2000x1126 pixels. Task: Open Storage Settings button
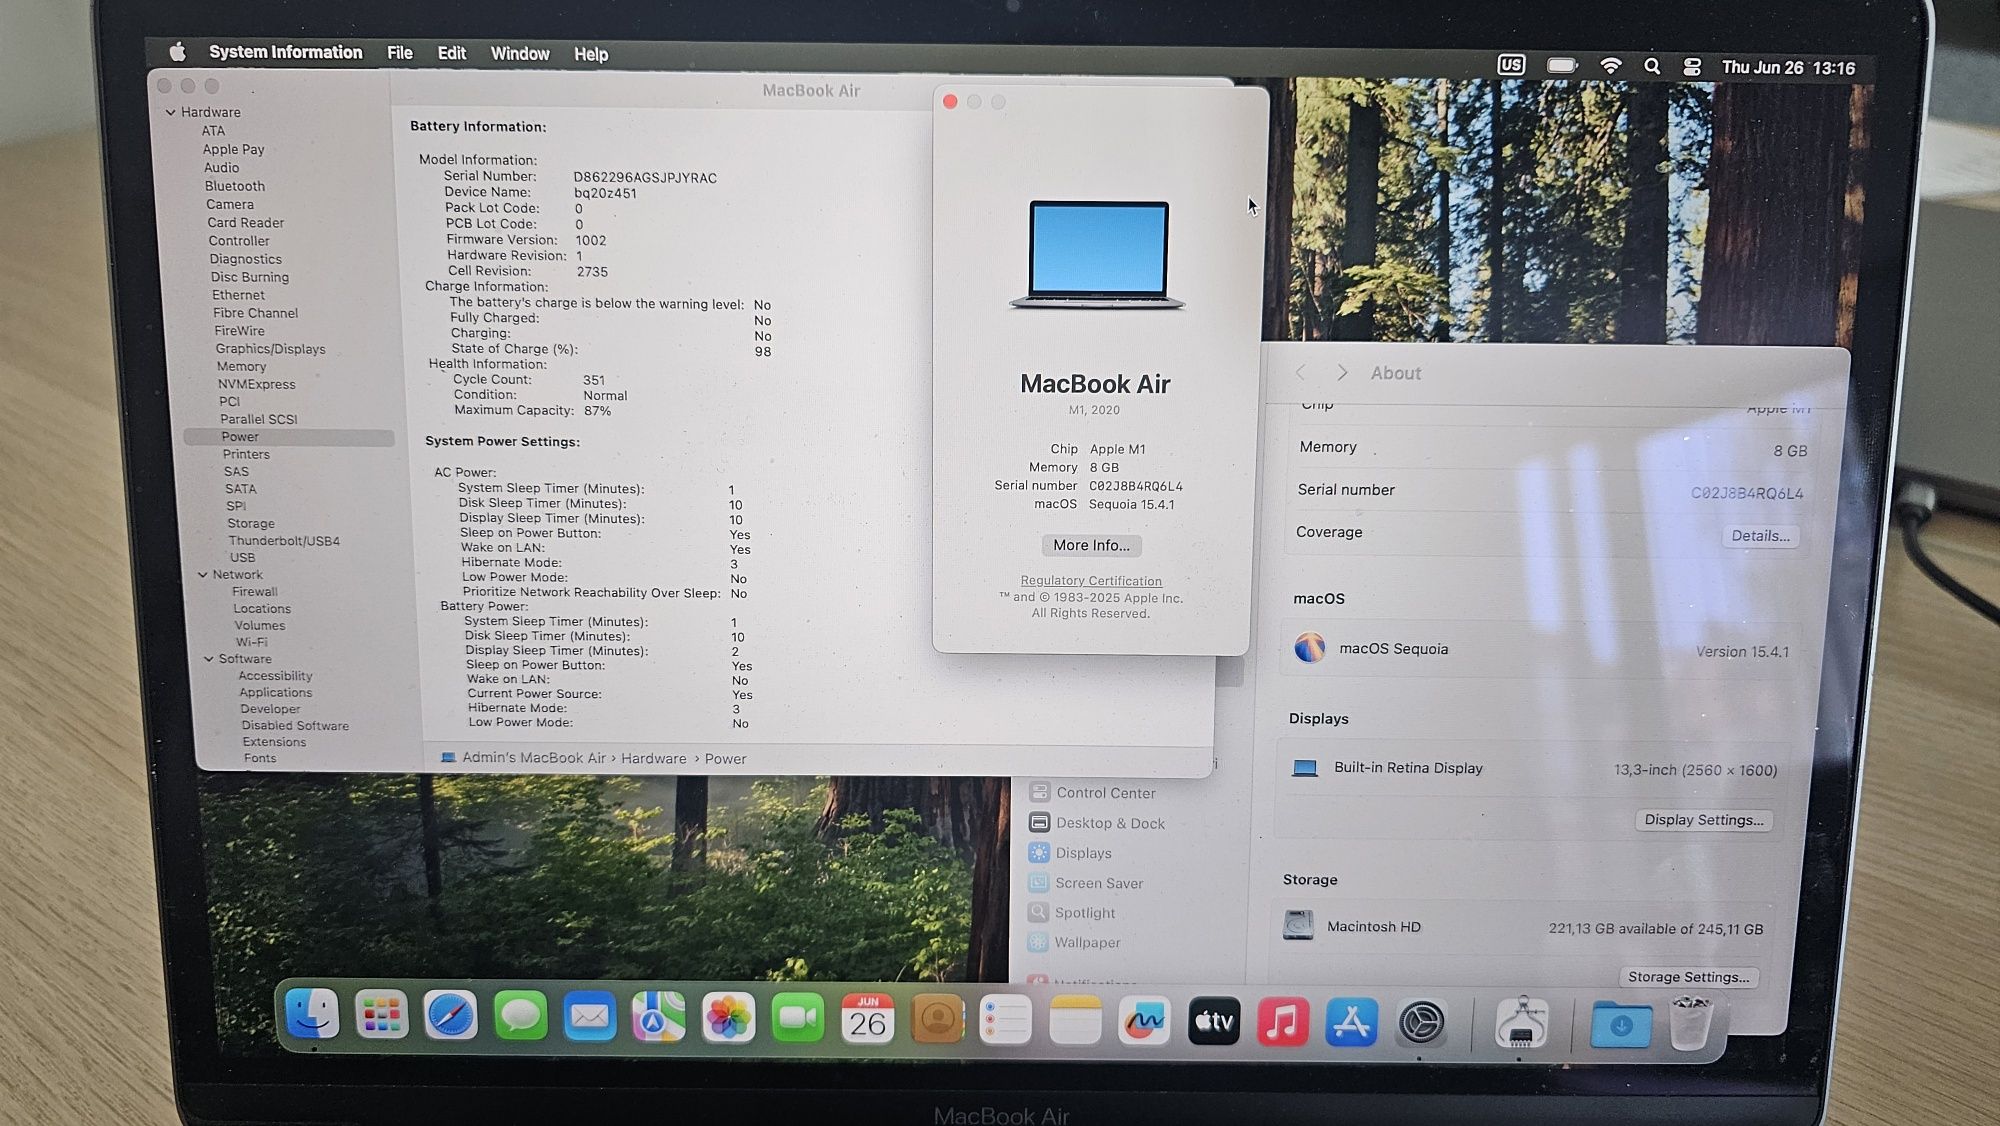(x=1688, y=977)
